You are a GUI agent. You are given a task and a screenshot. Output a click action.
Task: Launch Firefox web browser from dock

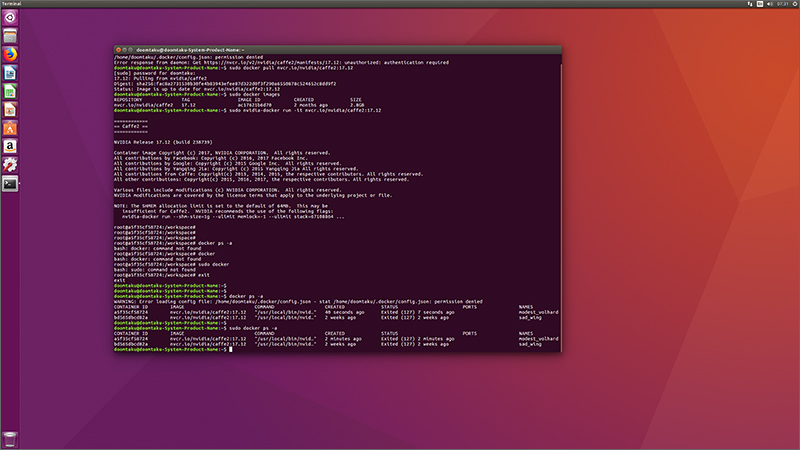click(10, 55)
